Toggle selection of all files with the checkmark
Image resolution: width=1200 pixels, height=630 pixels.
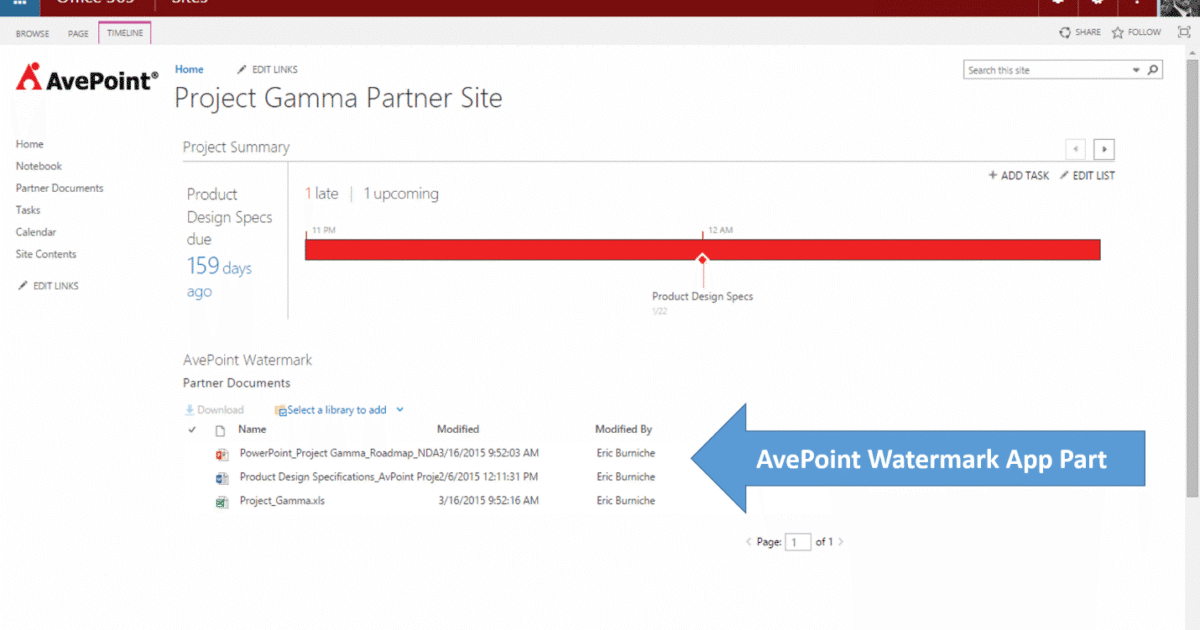pos(193,430)
